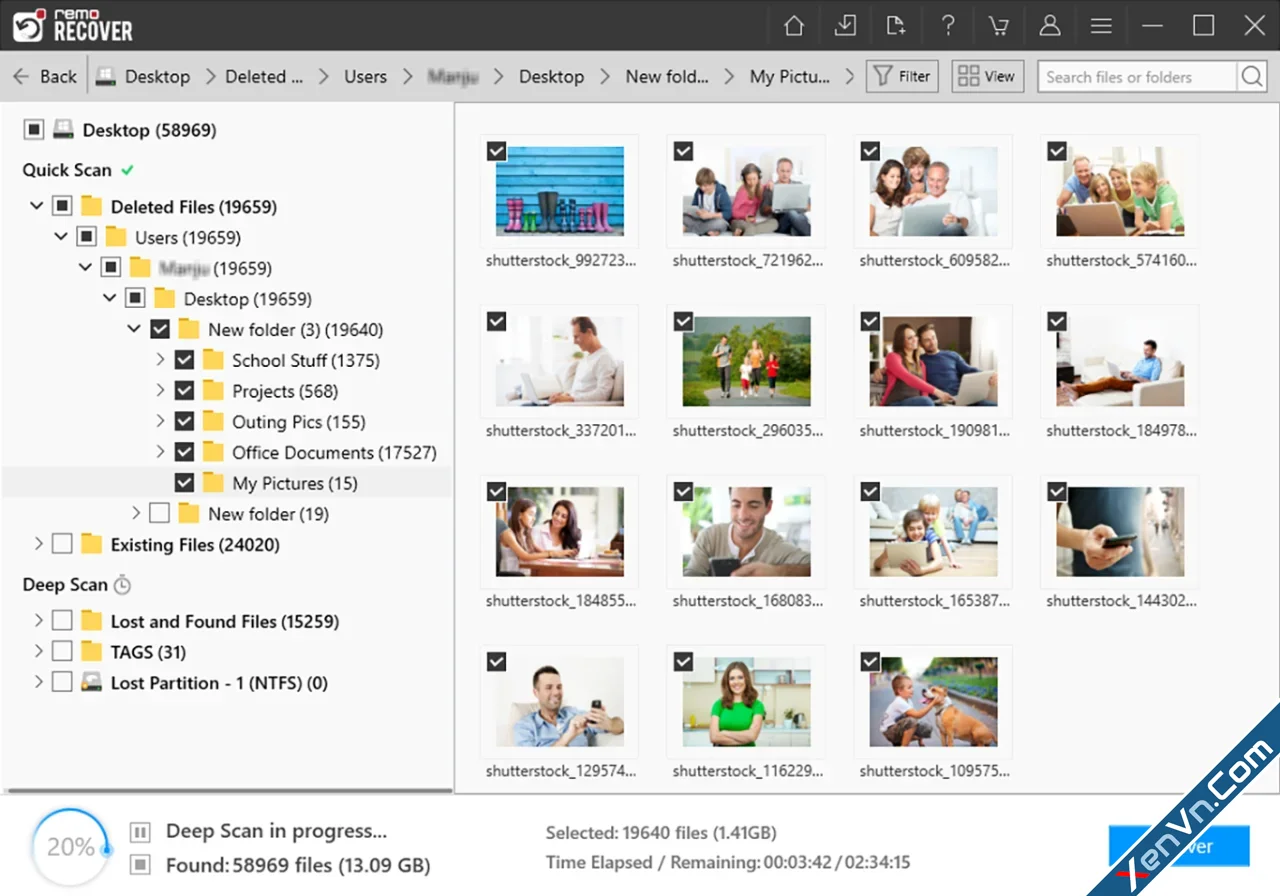Check Existing Files (24020) checkbox
Screen dimensions: 1280x896
click(x=62, y=545)
